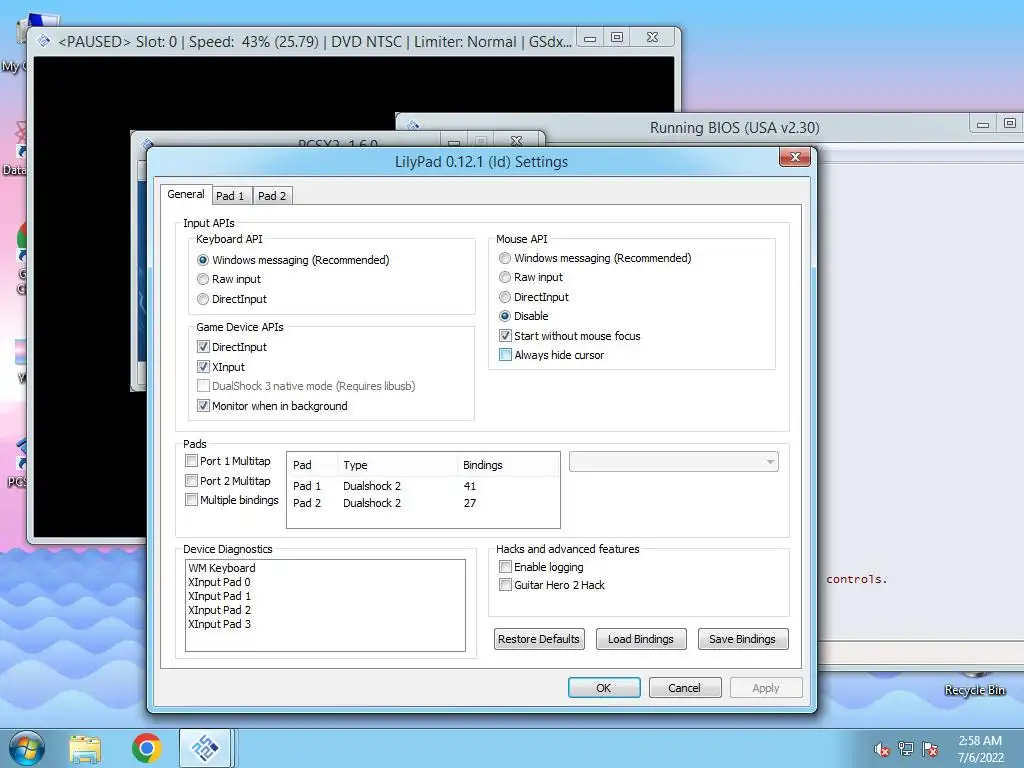Maximize the PAUSED game window
Image resolution: width=1024 pixels, height=768 pixels.
click(x=616, y=38)
